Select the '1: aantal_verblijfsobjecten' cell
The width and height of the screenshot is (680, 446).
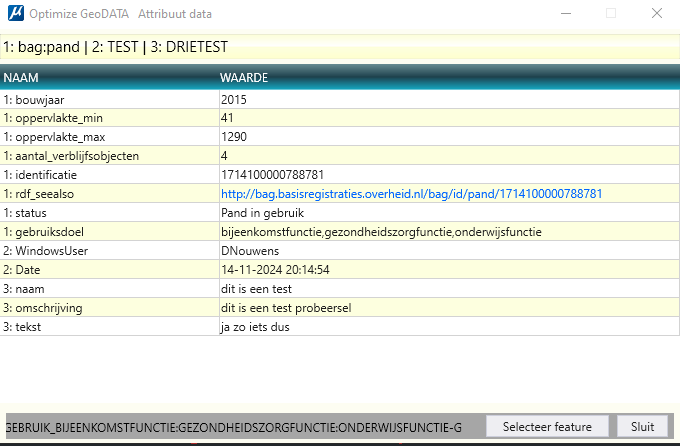point(110,156)
